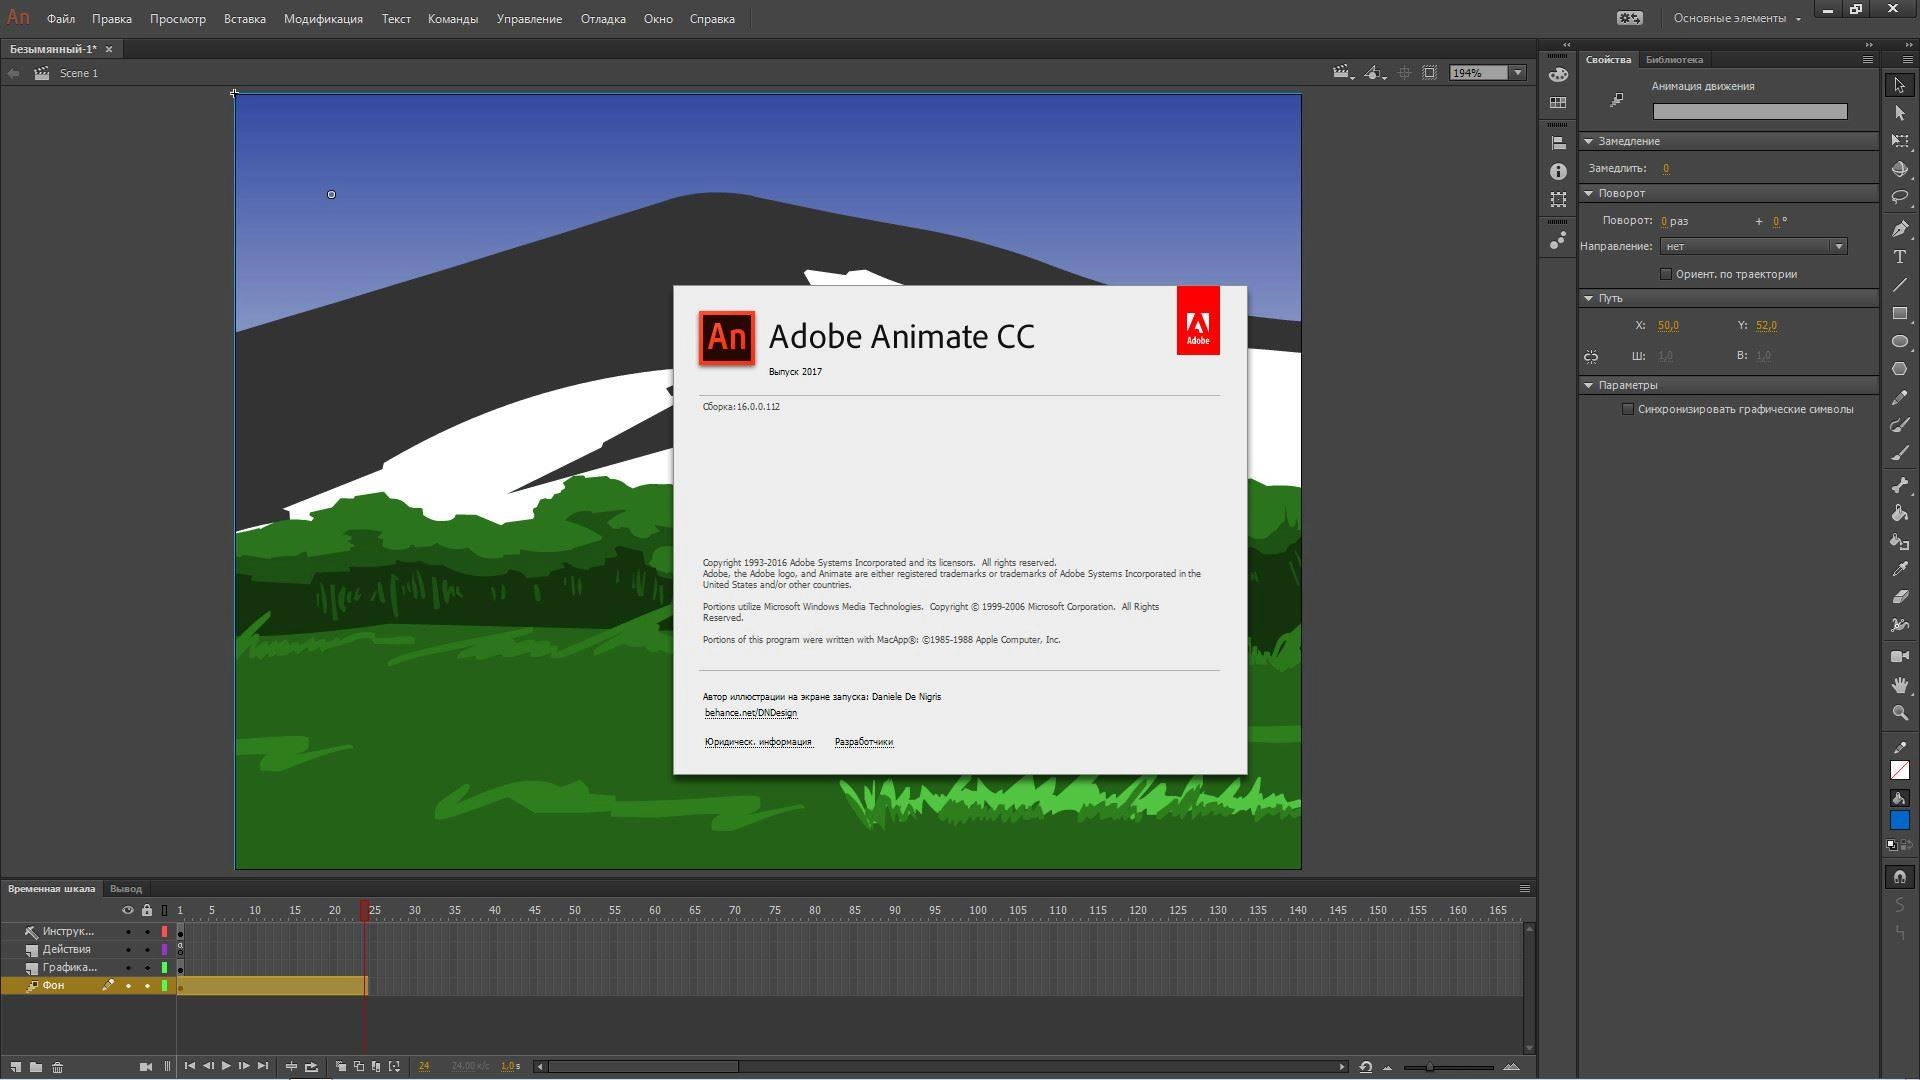Click the New Layer icon in timeline
The image size is (1920, 1080).
click(x=16, y=1067)
